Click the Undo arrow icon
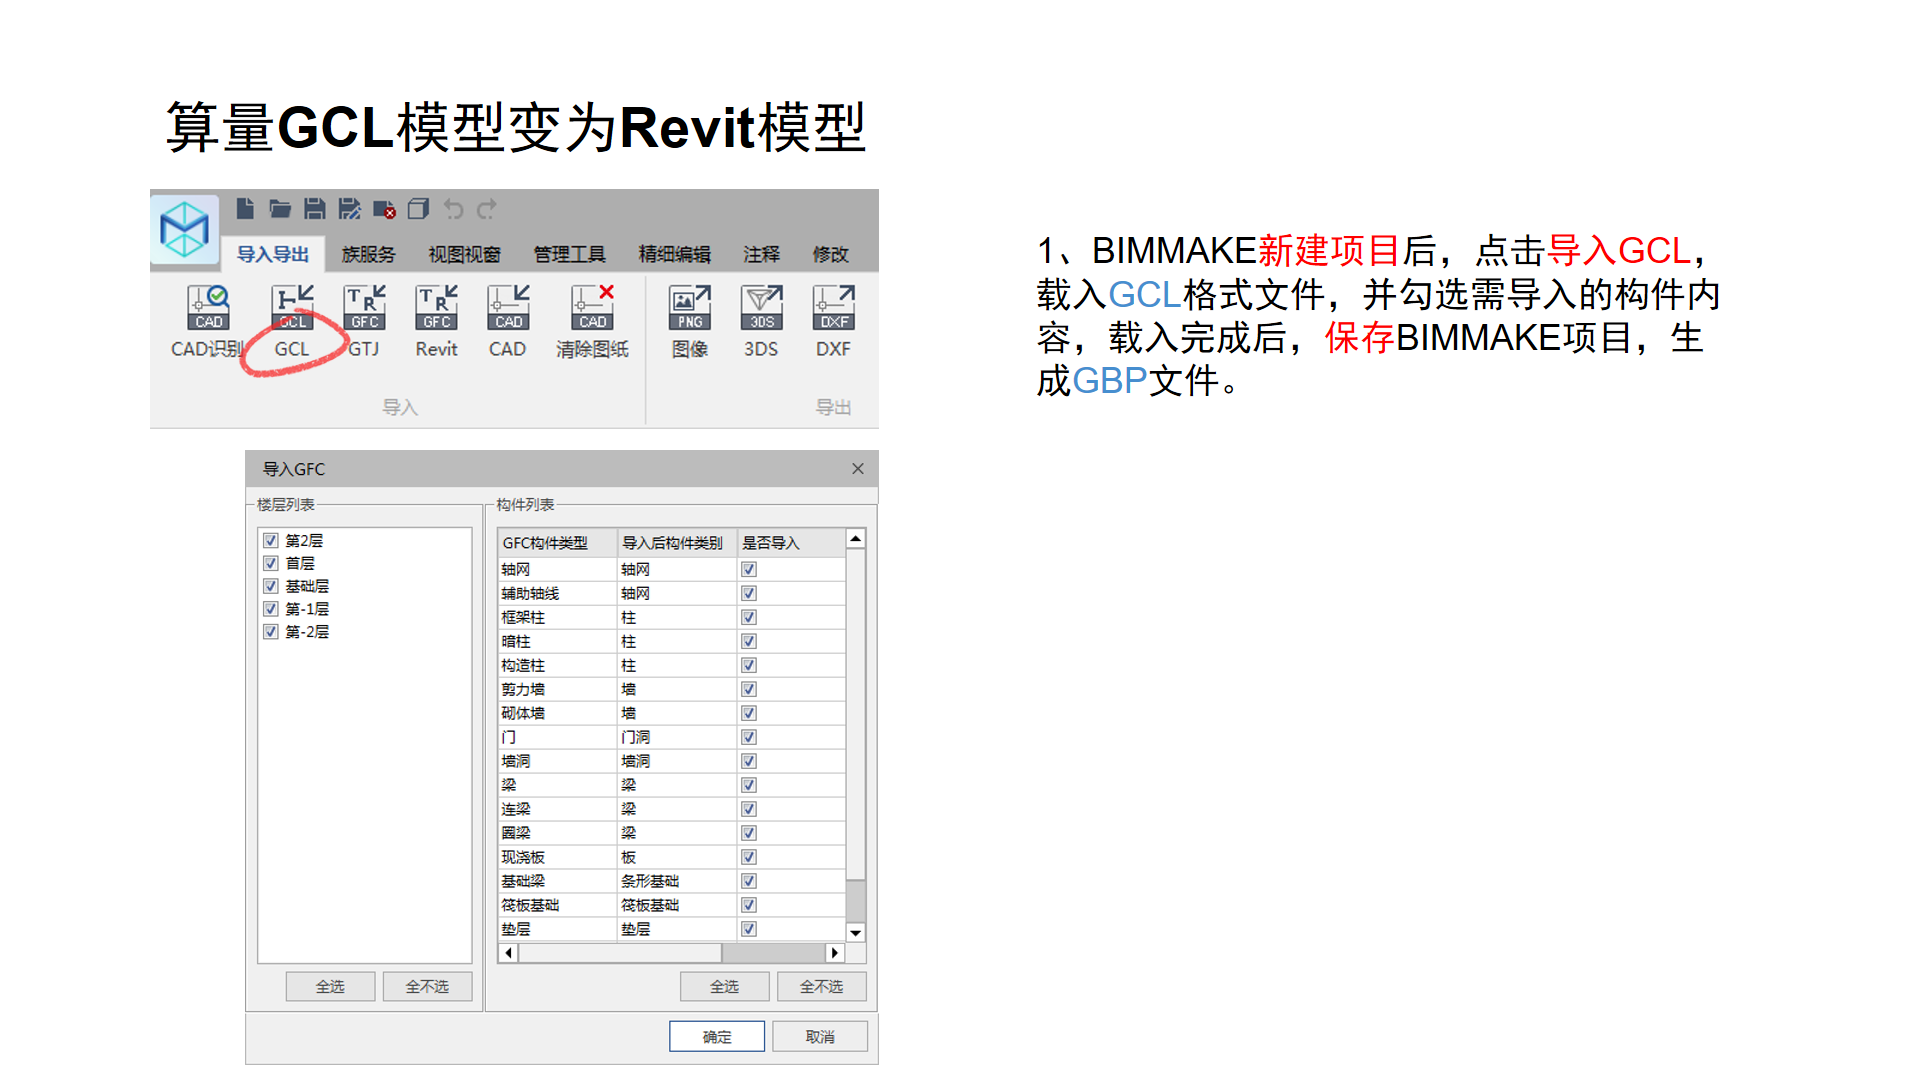The image size is (1920, 1080). coord(453,209)
